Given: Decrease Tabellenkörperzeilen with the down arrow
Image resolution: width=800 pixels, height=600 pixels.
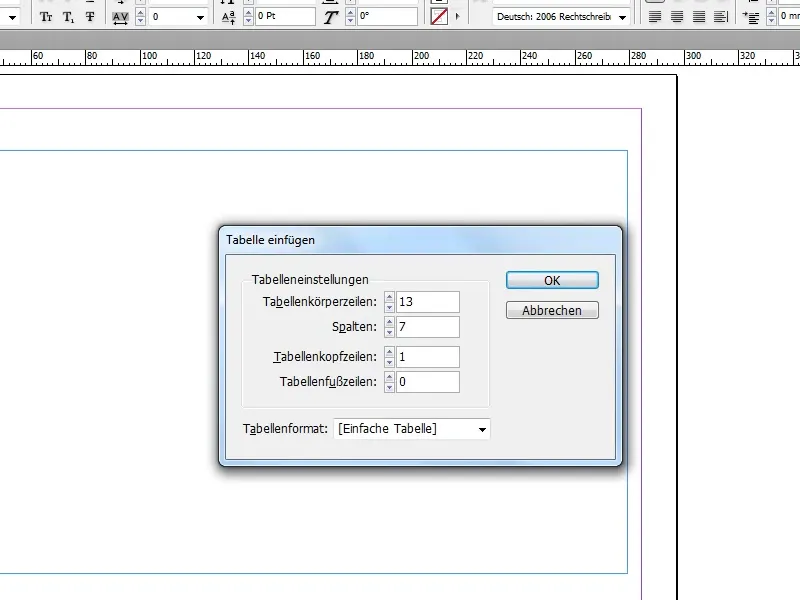Looking at the screenshot, I should 389,307.
